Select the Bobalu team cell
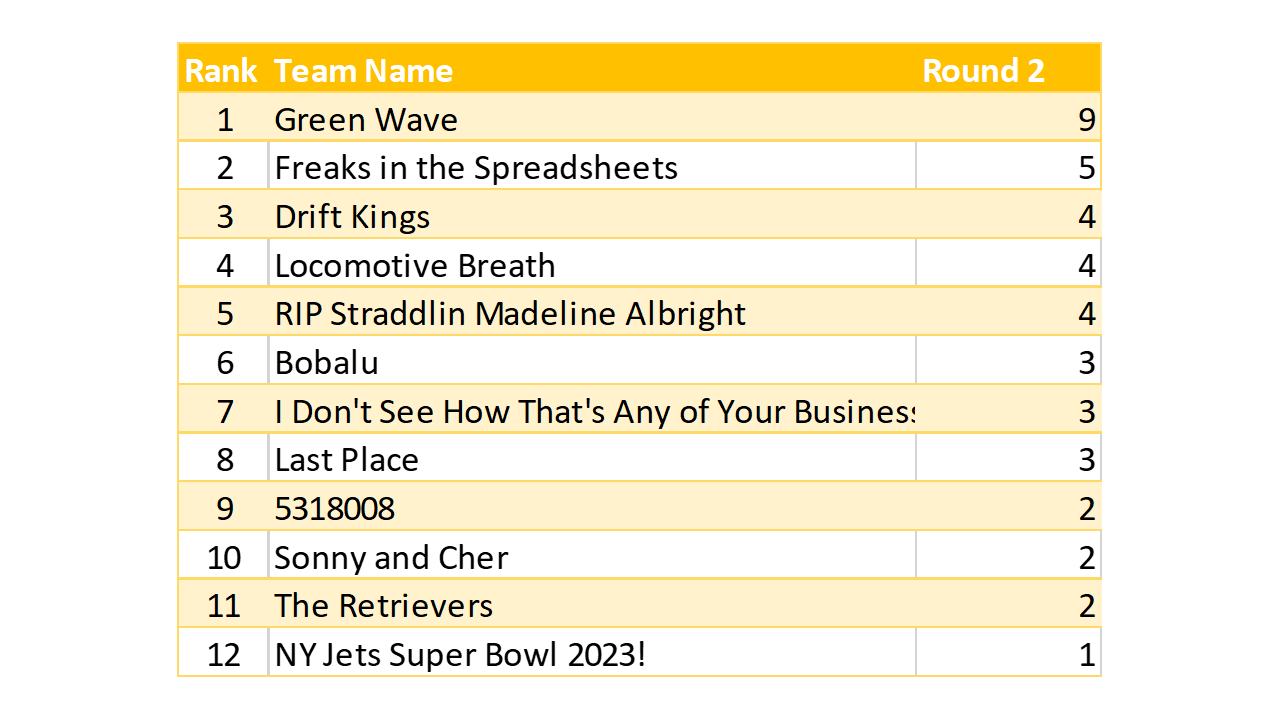Image resolution: width=1280 pixels, height=720 pixels. coord(327,362)
